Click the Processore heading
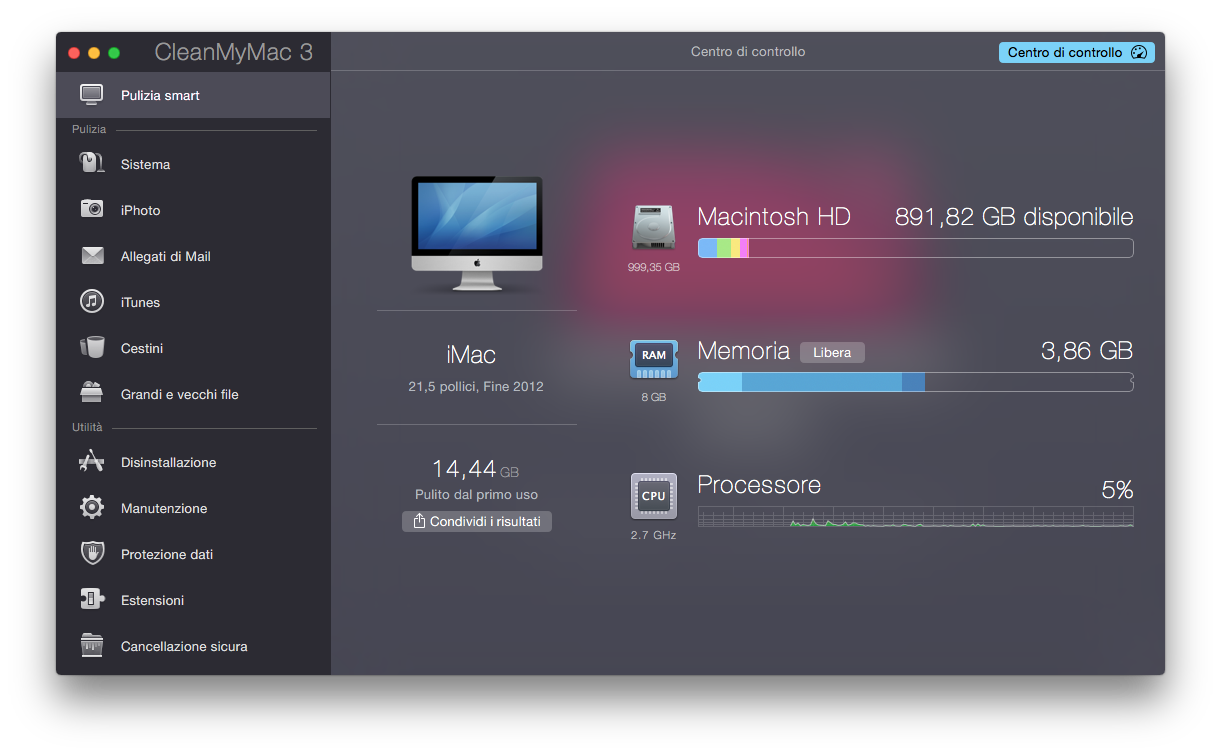This screenshot has width=1221, height=755. pyautogui.click(x=759, y=485)
